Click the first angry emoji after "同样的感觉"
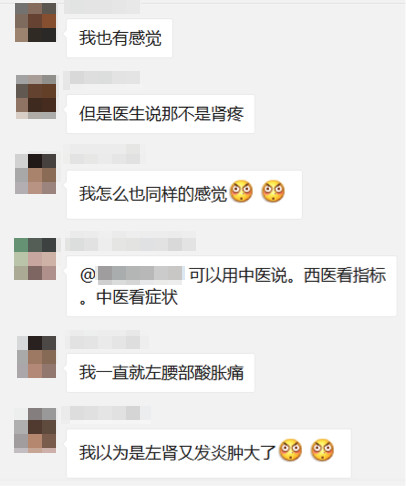This screenshot has width=406, height=486. click(242, 191)
